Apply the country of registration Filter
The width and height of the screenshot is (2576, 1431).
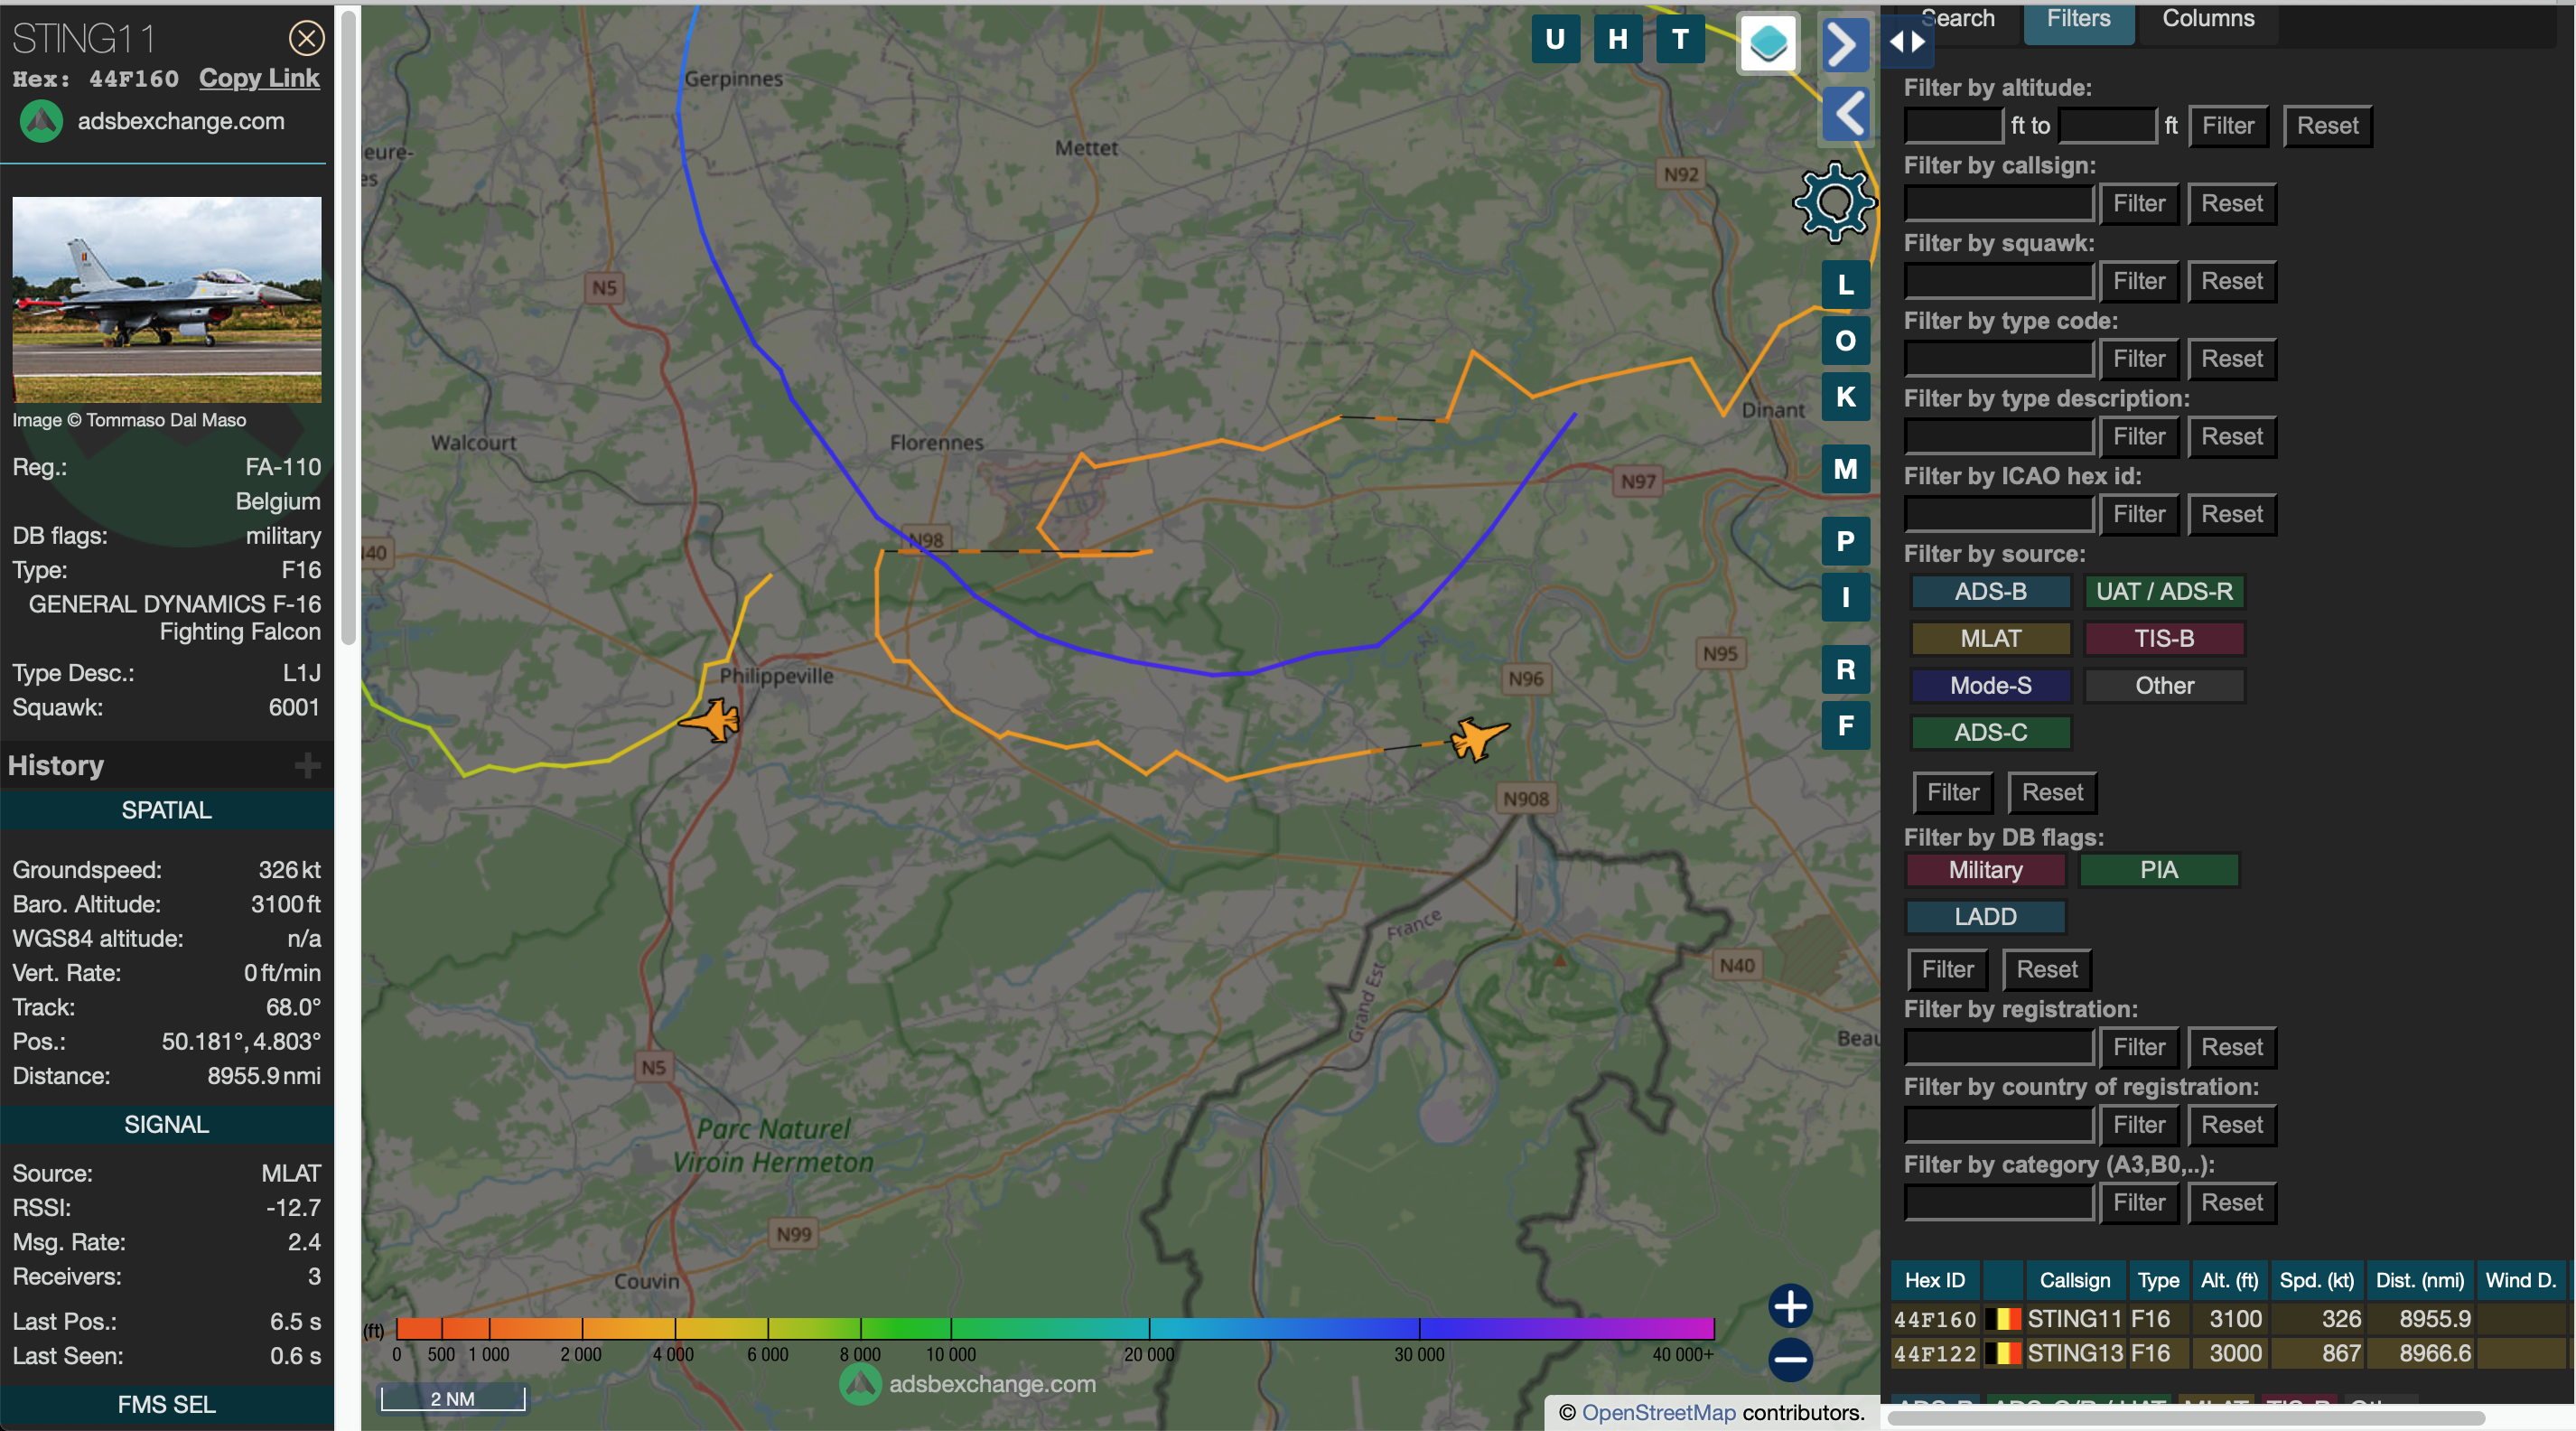[x=2139, y=1126]
